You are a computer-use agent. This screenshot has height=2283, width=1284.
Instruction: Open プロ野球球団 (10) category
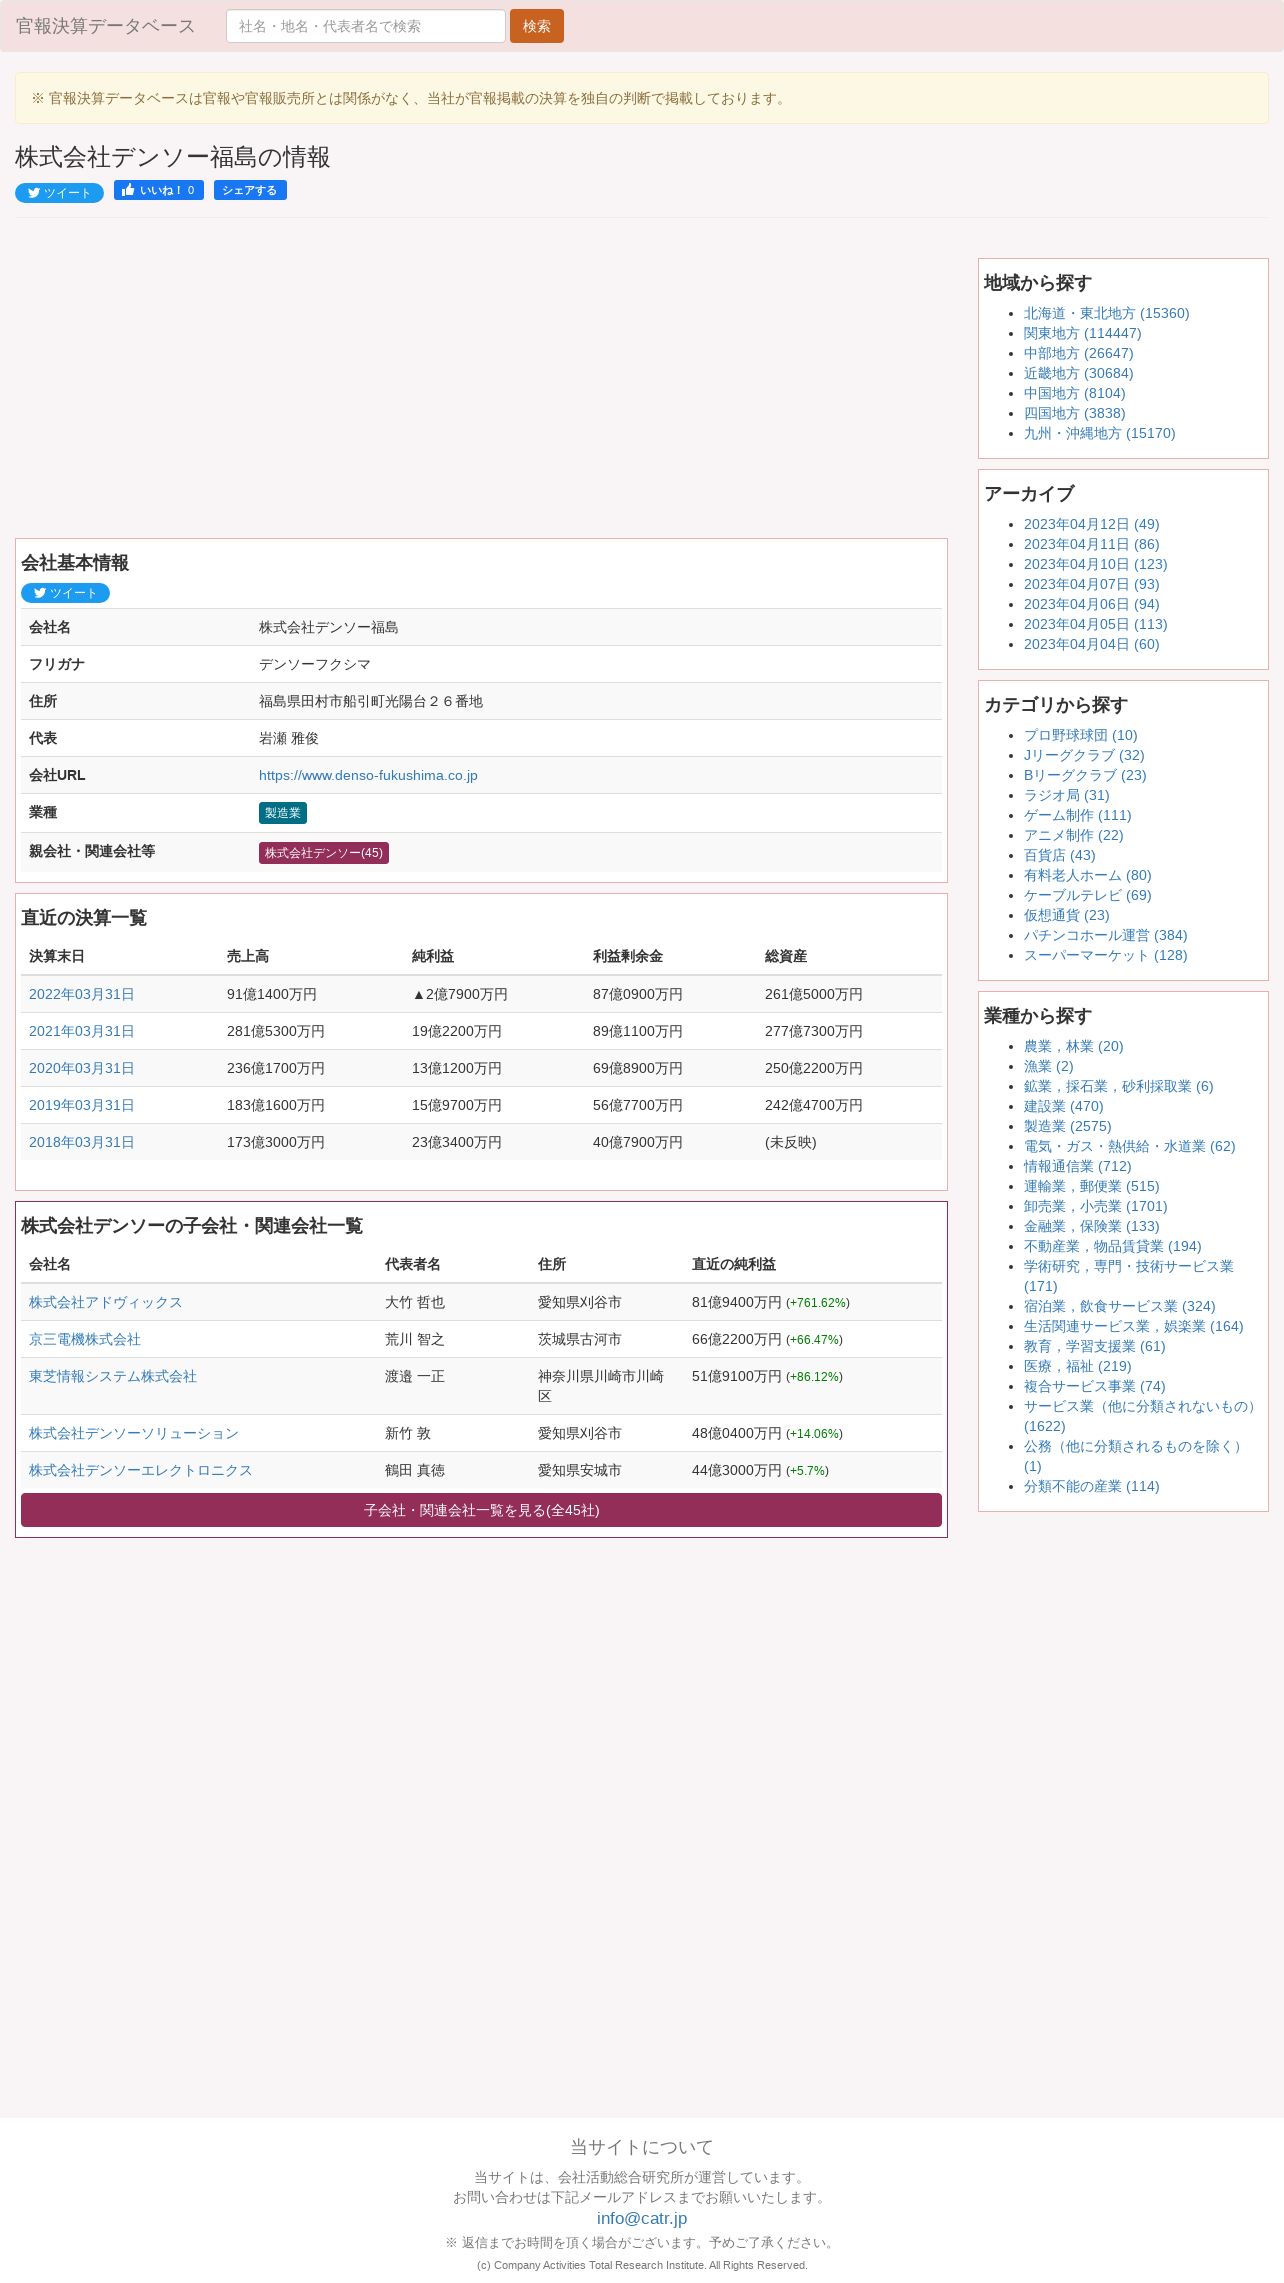pos(1080,735)
